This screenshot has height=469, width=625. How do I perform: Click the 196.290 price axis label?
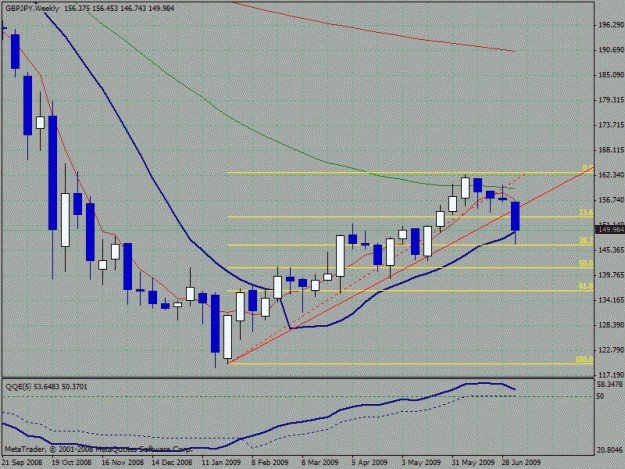[x=611, y=25]
